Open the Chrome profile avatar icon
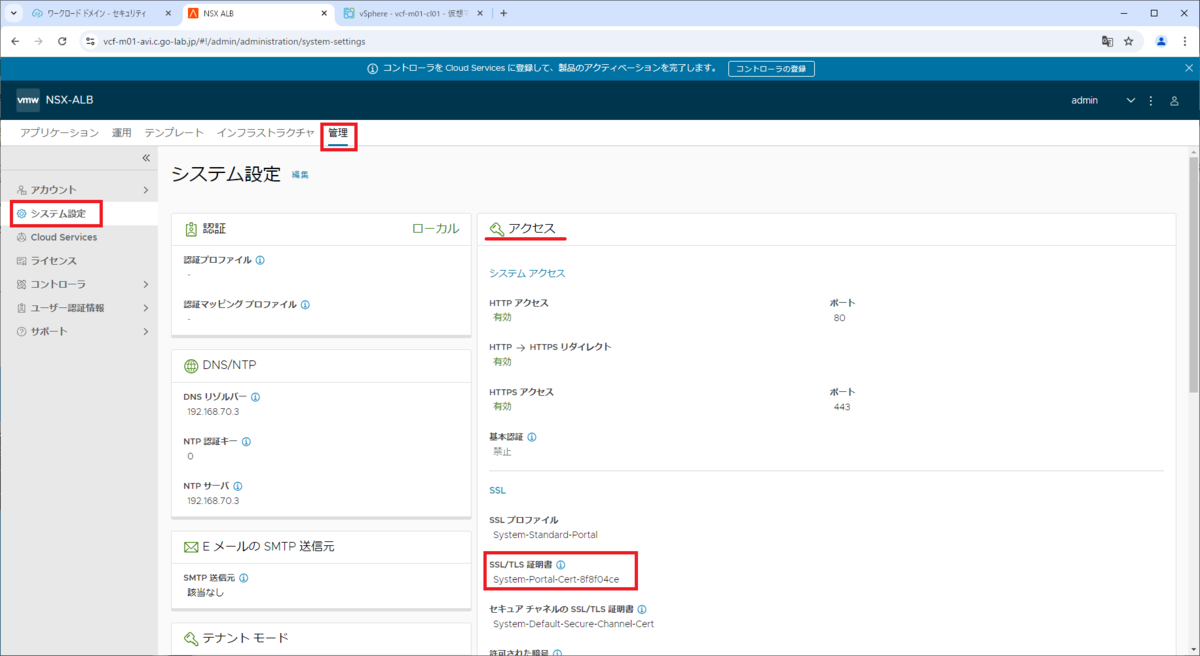 click(x=1161, y=41)
